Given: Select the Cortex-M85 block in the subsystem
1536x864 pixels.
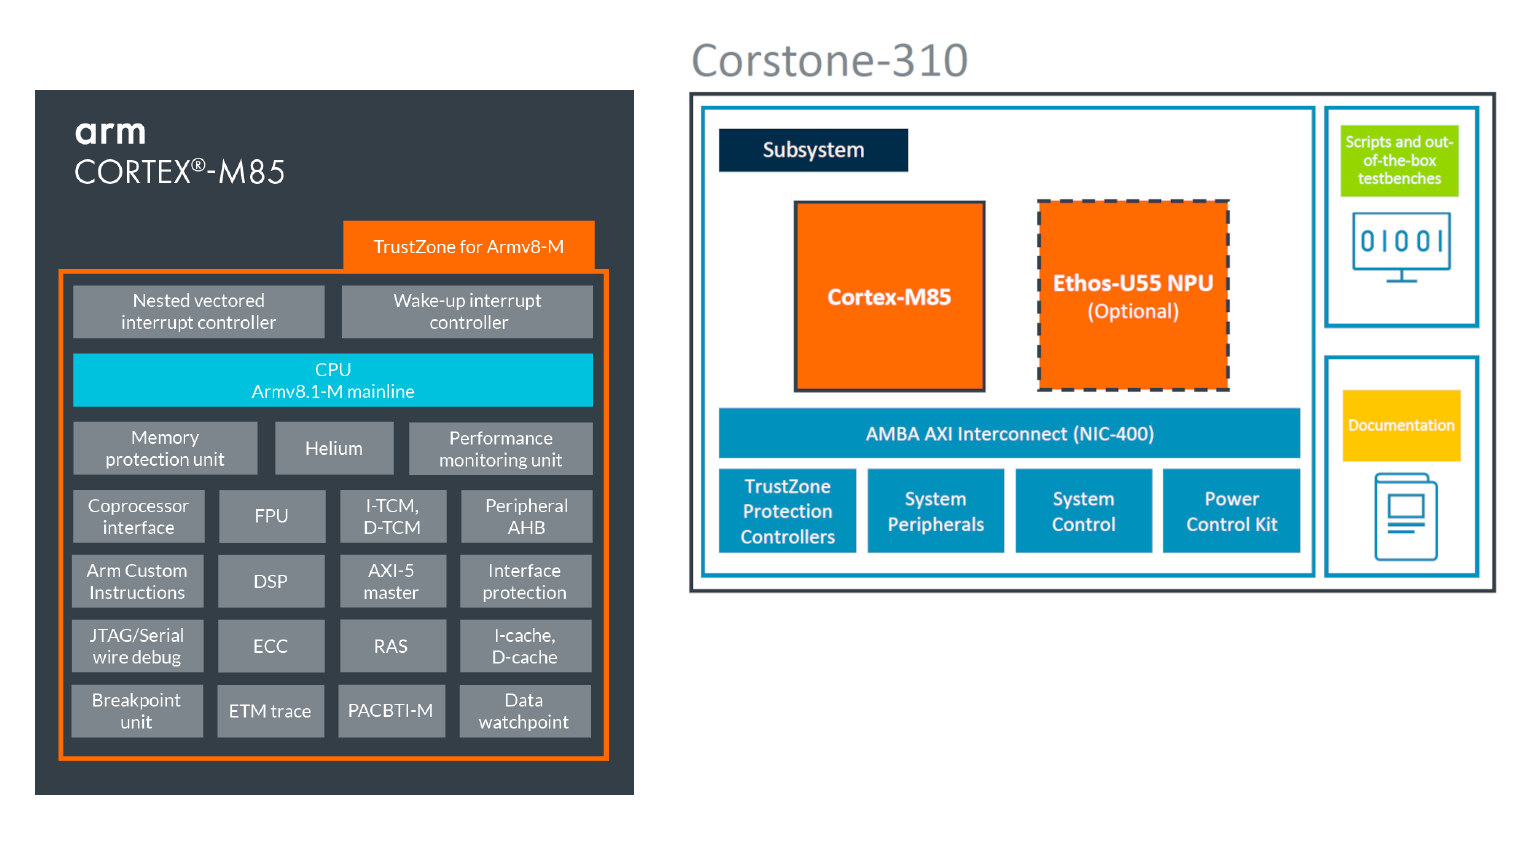Looking at the screenshot, I should [x=889, y=295].
